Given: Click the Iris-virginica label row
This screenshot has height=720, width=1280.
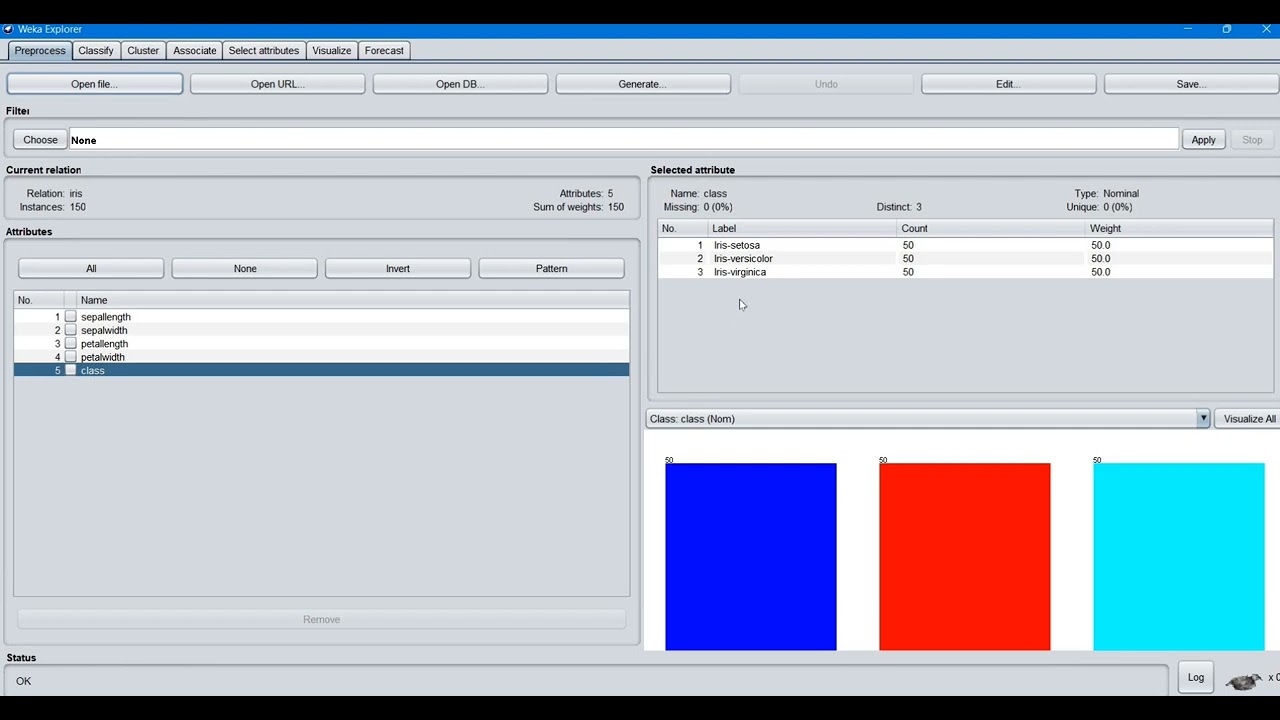Looking at the screenshot, I should tap(965, 272).
